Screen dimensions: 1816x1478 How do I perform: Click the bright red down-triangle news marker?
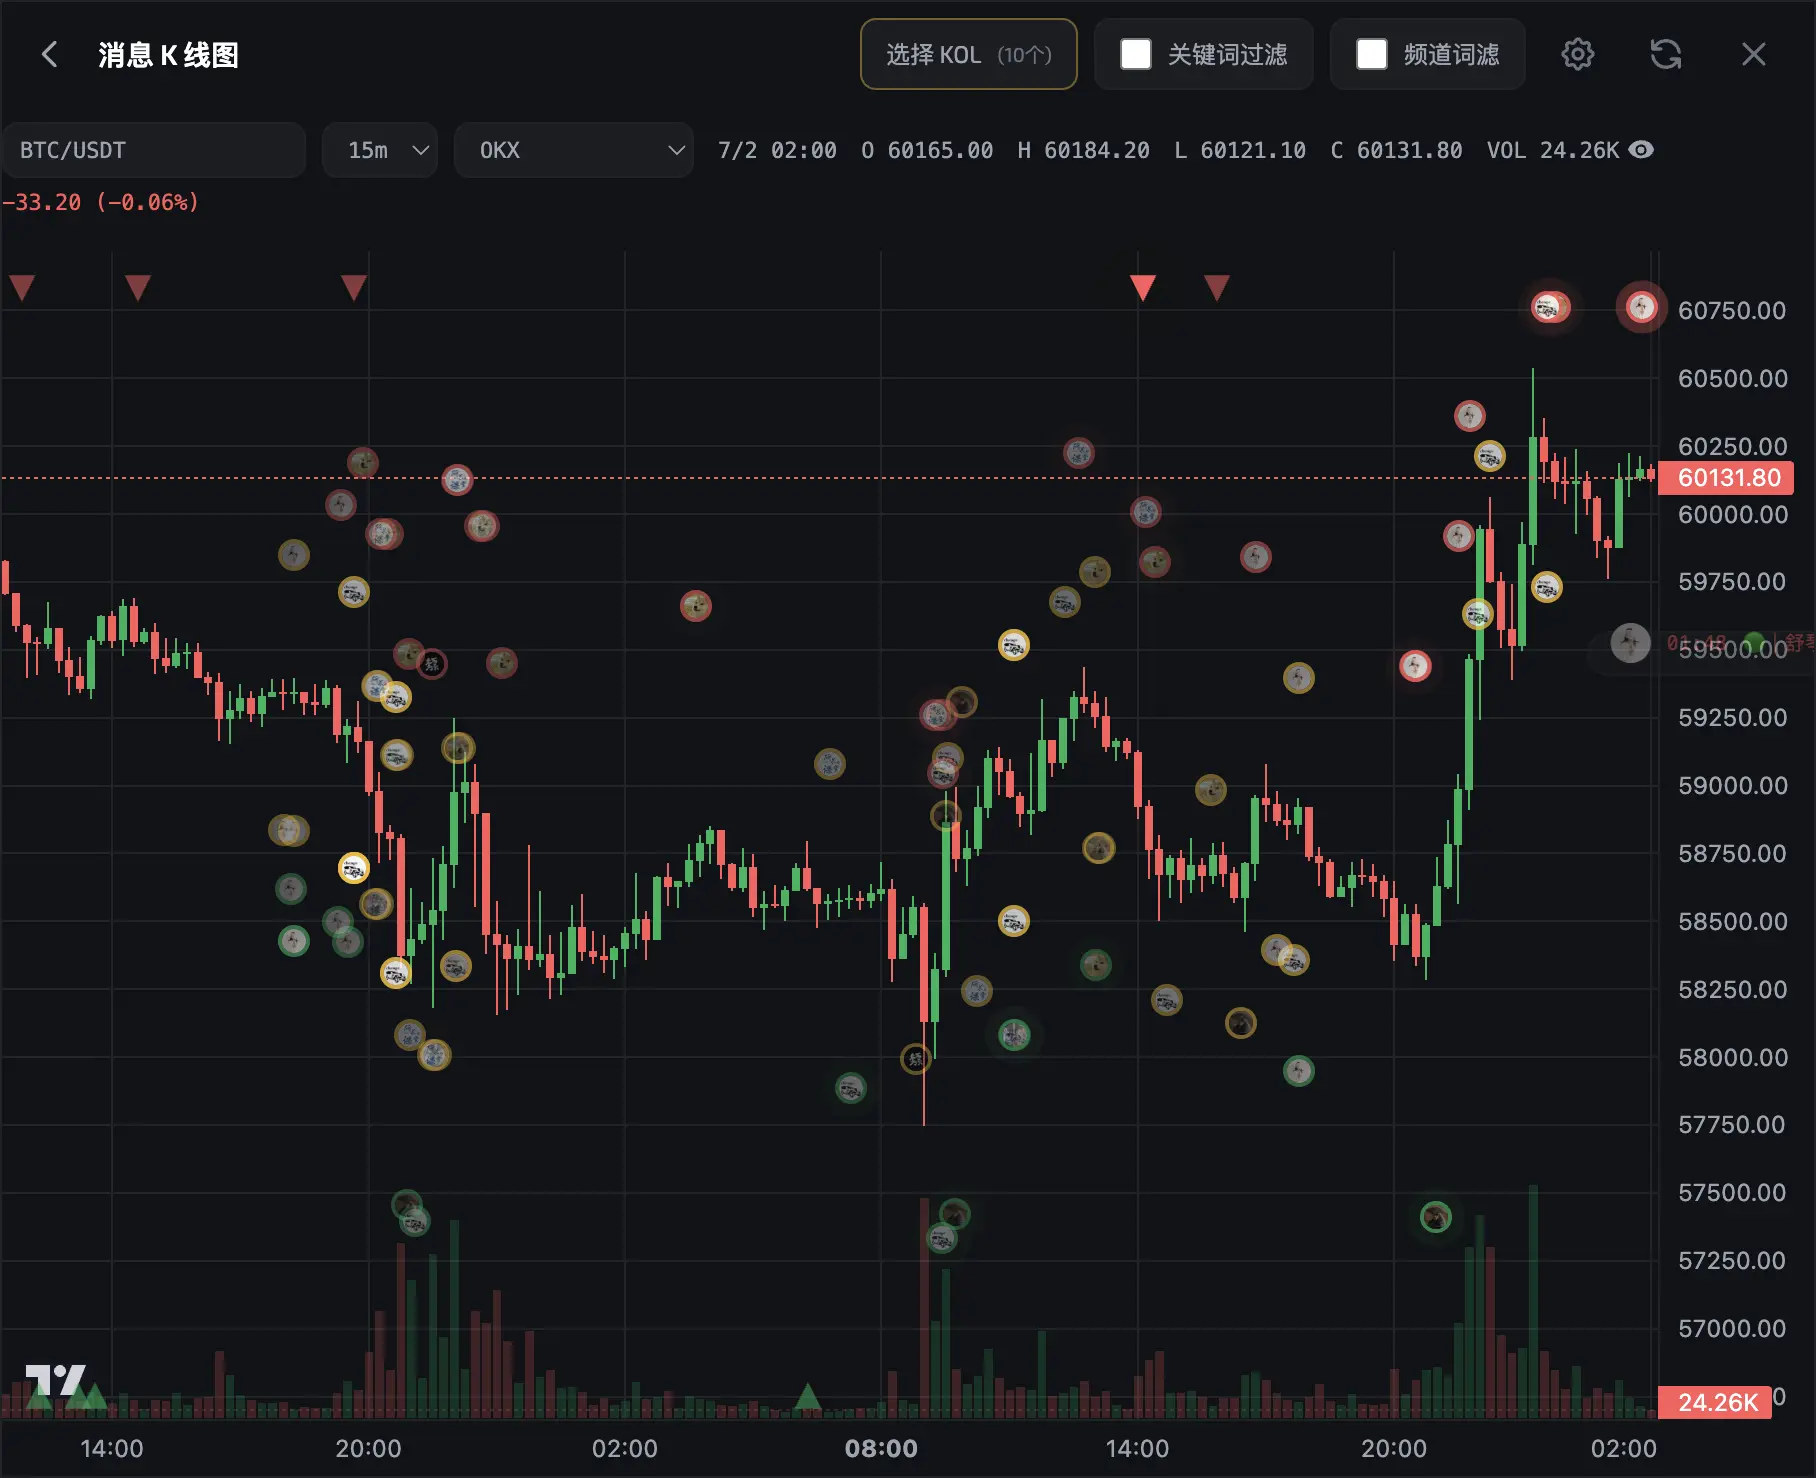pos(1142,288)
